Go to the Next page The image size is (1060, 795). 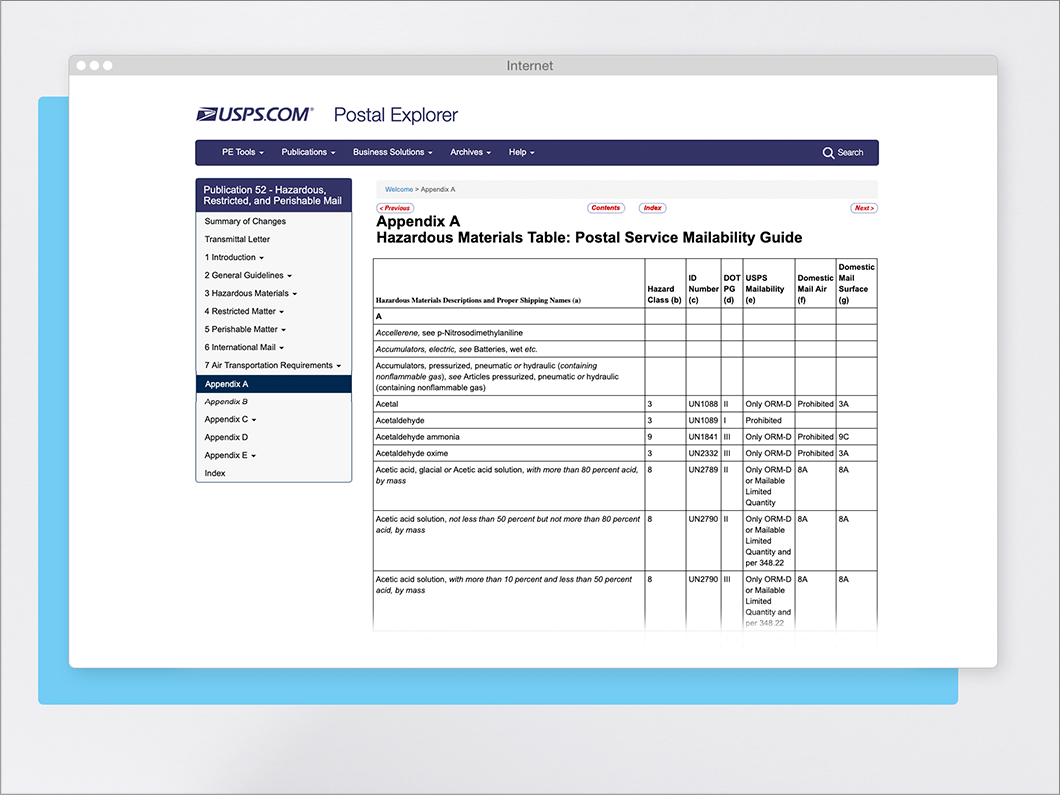864,208
